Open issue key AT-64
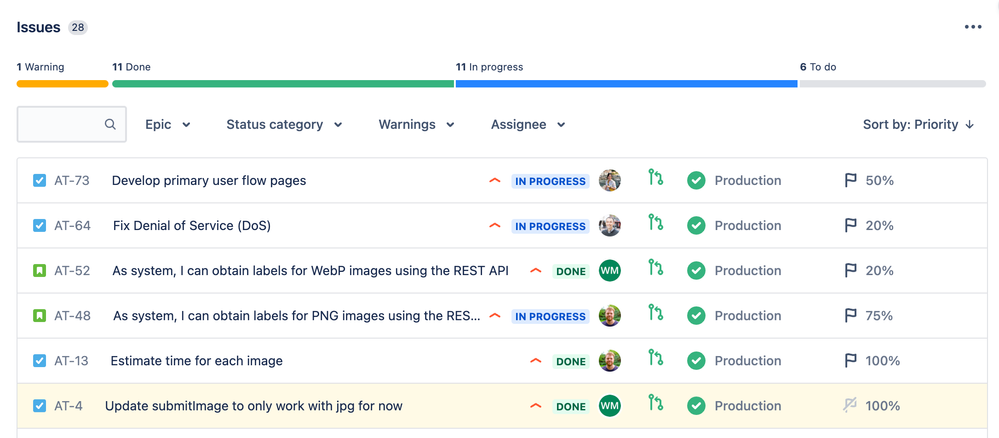Viewport: 999px width, 438px height. click(x=72, y=226)
